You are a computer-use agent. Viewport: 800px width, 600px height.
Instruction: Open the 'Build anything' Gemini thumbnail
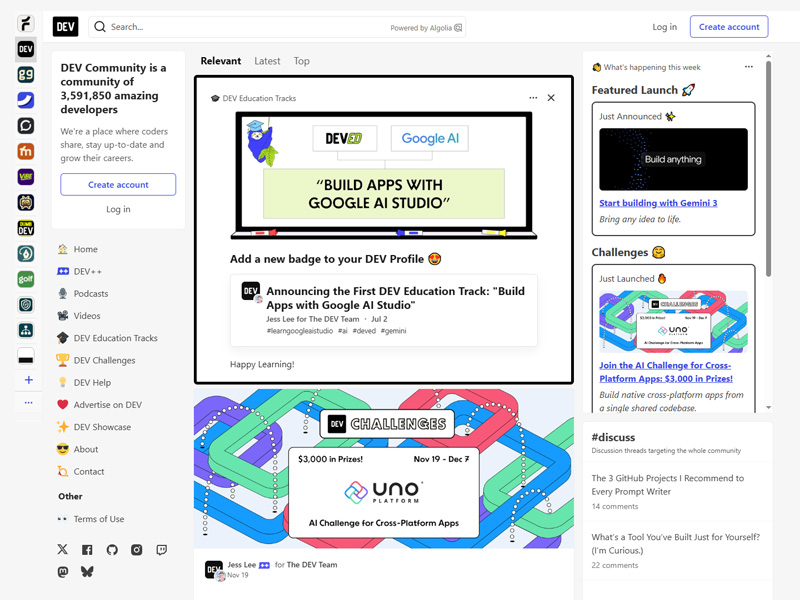pos(673,159)
